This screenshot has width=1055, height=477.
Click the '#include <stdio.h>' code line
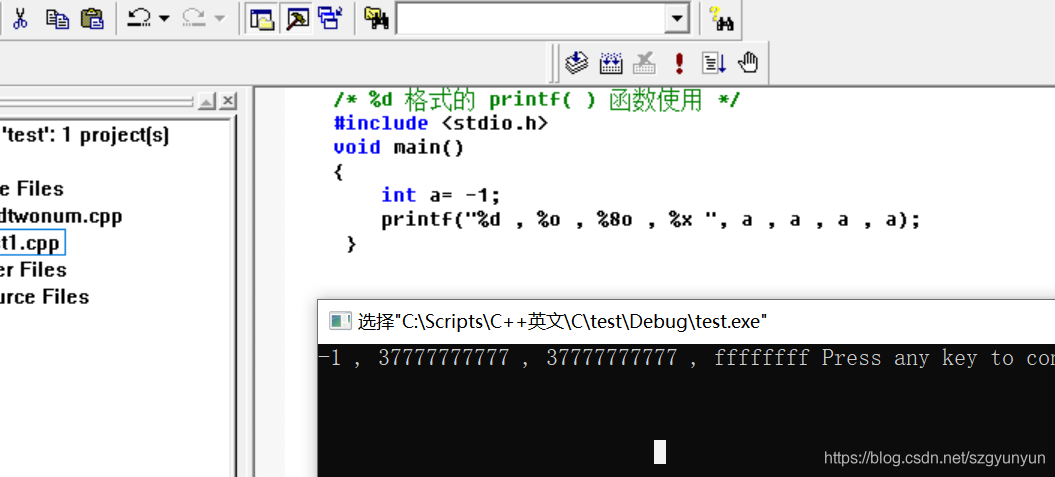441,123
